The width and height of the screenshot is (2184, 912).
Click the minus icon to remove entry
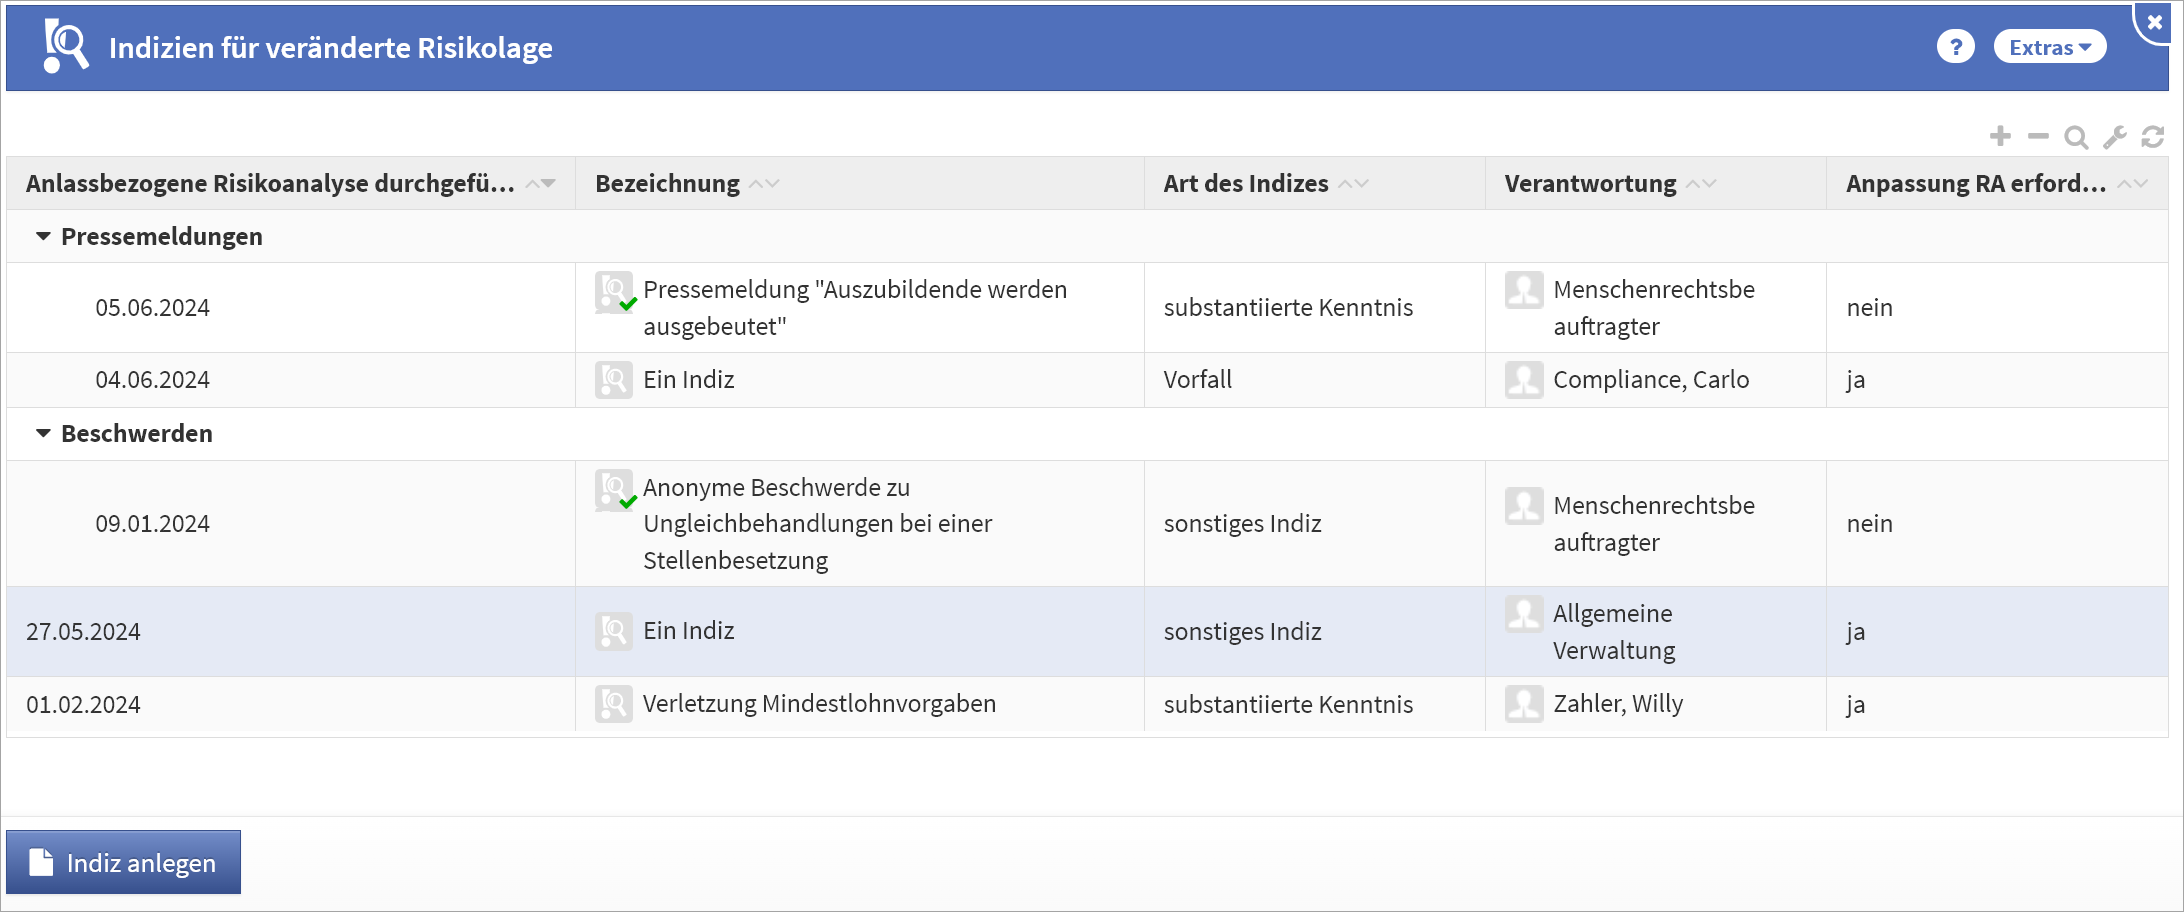pos(2038,137)
